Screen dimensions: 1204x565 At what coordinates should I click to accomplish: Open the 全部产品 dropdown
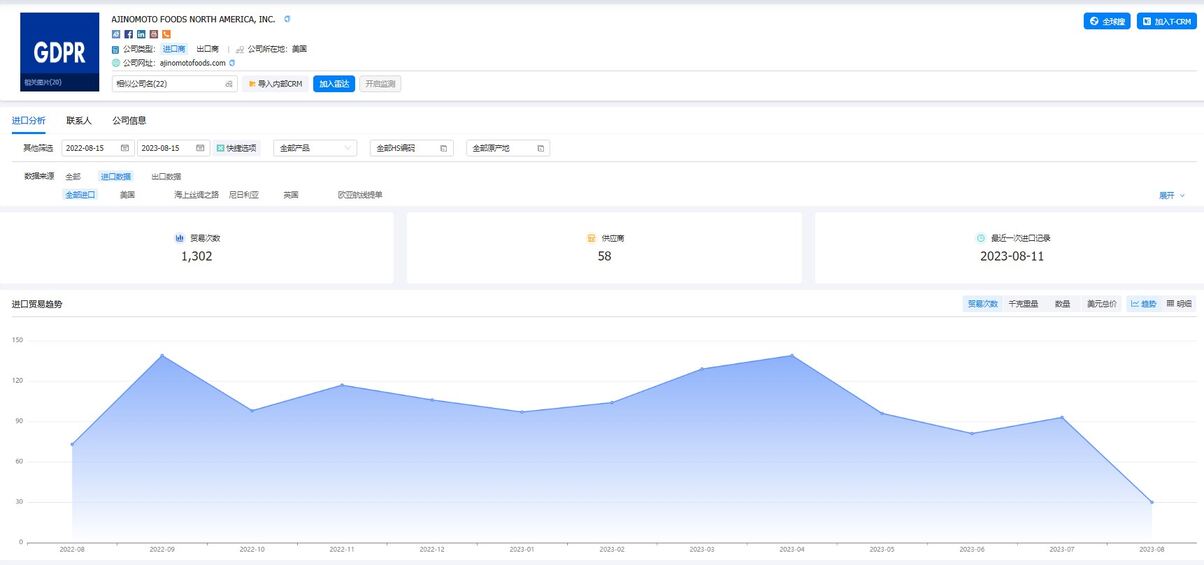point(315,148)
